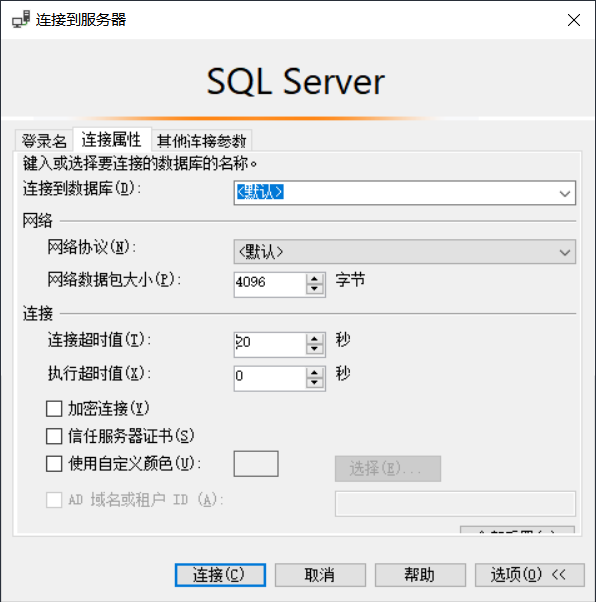Open help with the 帮助 button

tap(420, 575)
